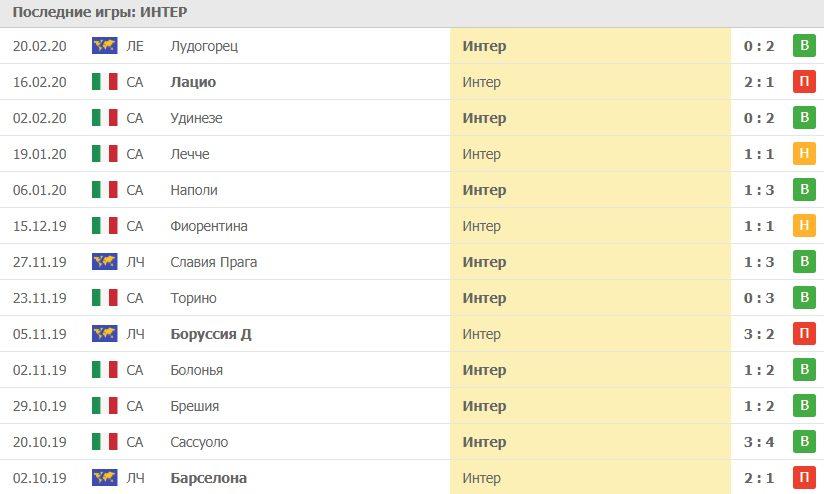Viewport: 824px width, 494px height.
Task: Open the Lazio team link
Action: pos(193,82)
